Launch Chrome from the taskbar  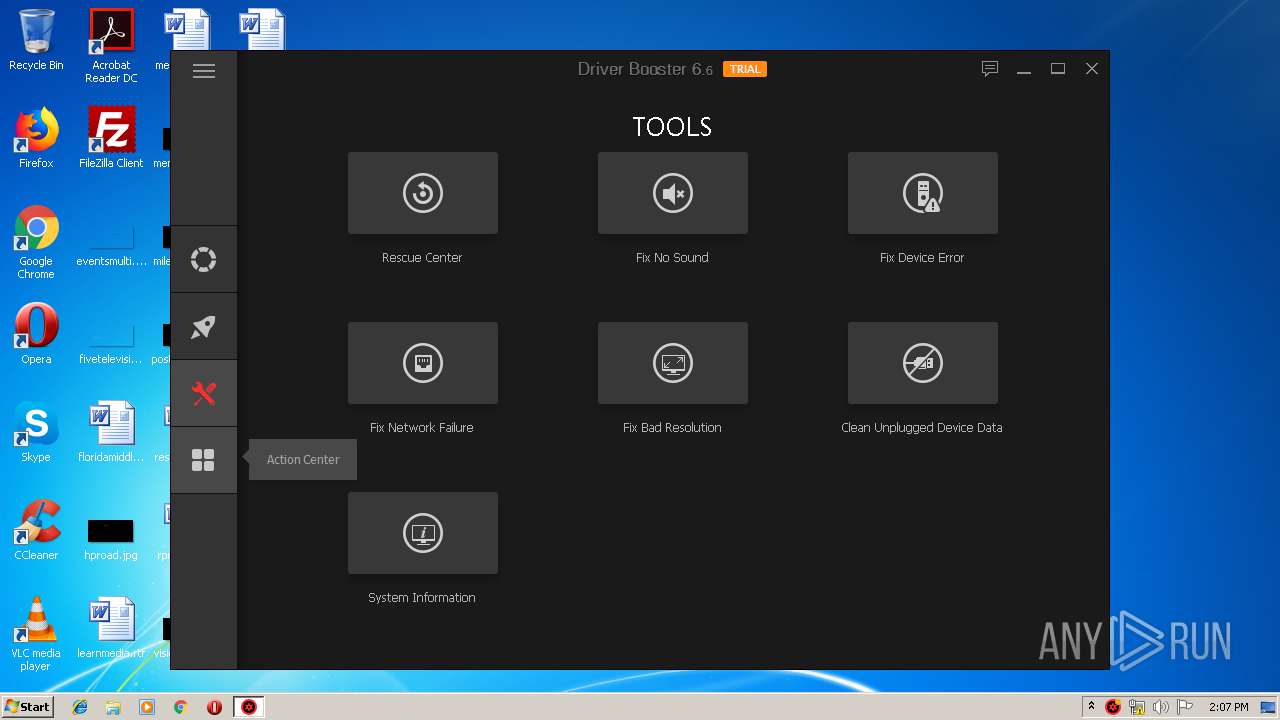(181, 707)
